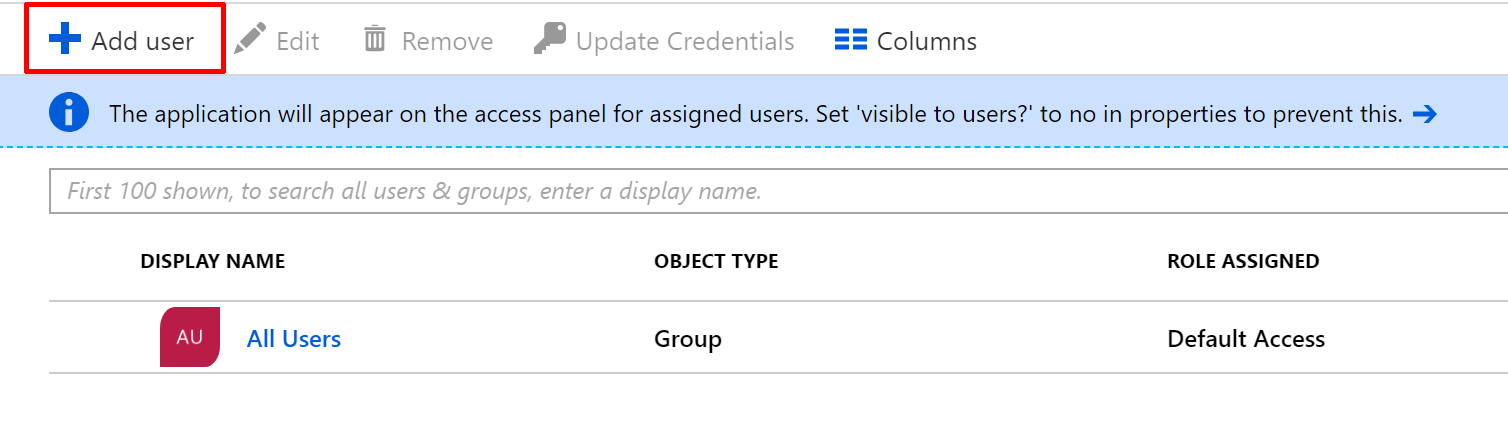
Task: Click the Add user label
Action: [x=143, y=41]
